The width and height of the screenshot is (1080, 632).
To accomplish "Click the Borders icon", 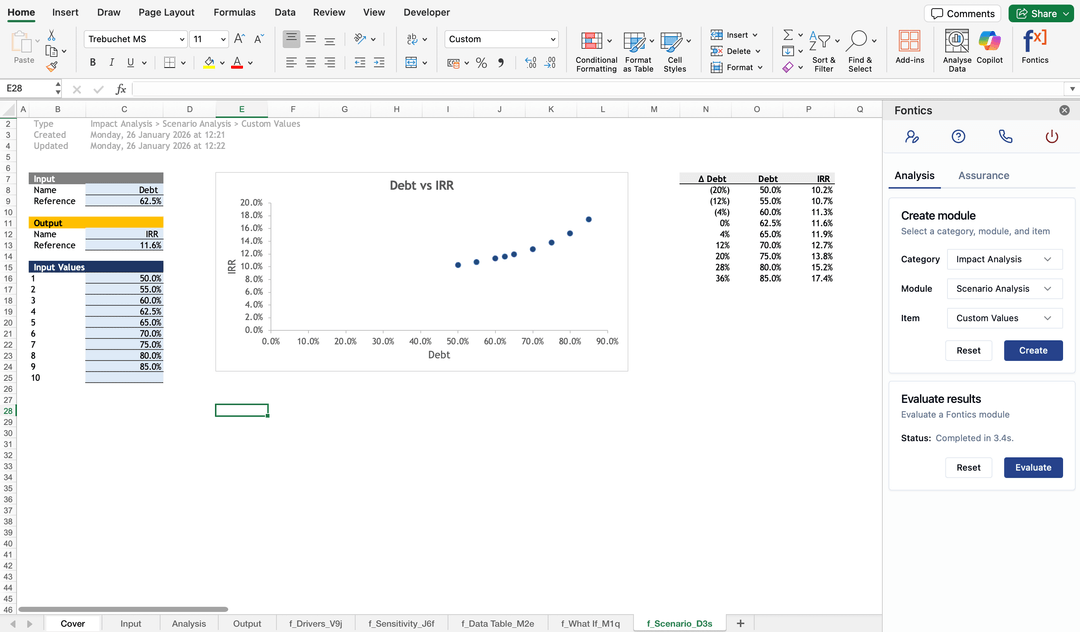I will (169, 63).
